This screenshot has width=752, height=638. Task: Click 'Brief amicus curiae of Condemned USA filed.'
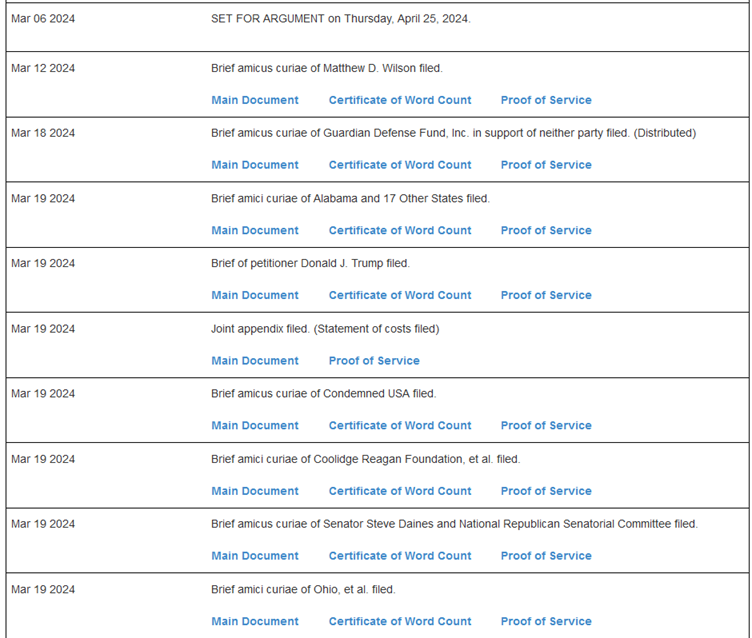point(324,394)
